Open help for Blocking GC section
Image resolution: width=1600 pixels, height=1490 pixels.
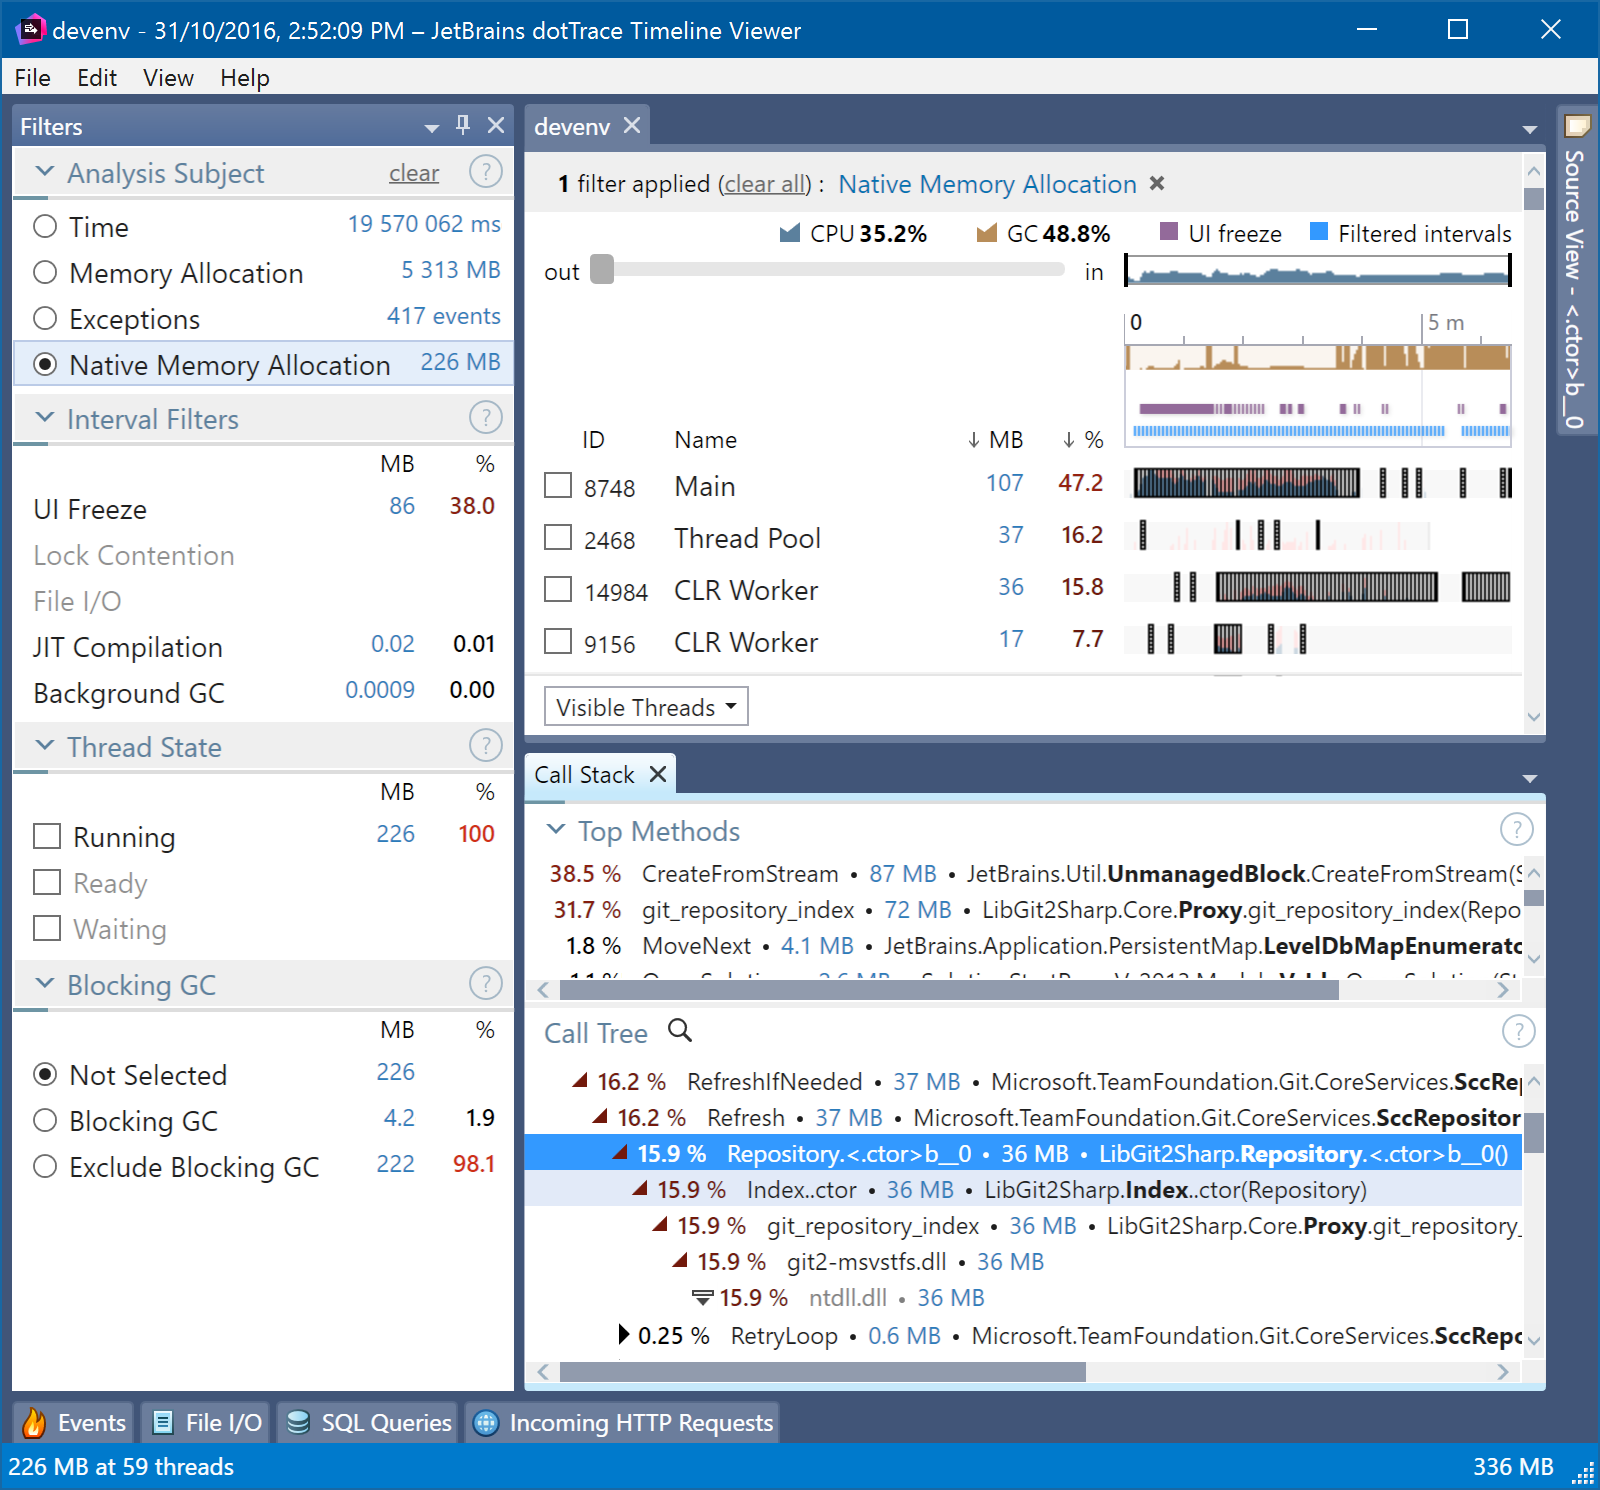click(486, 984)
